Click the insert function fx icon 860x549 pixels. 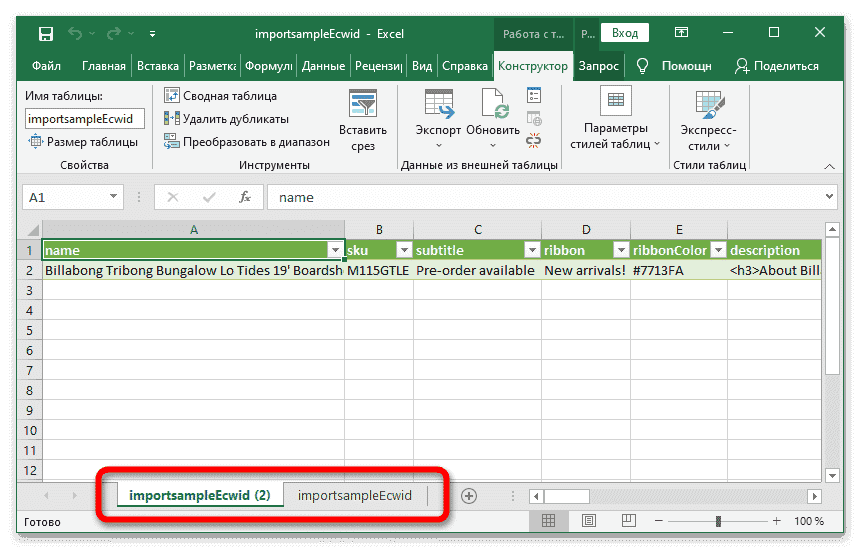[245, 198]
